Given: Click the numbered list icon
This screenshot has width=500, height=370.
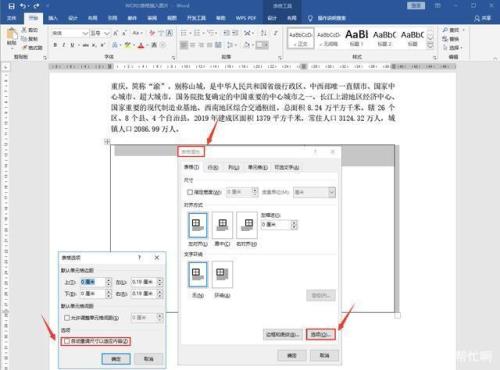Looking at the screenshot, I should click(197, 33).
